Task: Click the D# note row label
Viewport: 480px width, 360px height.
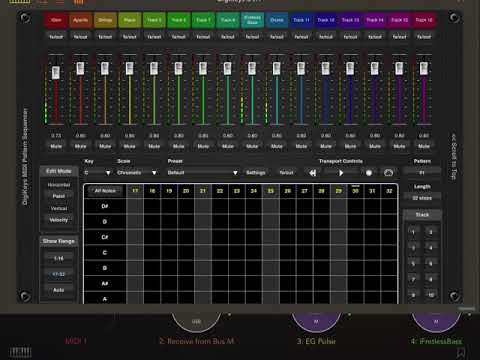Action: point(105,206)
